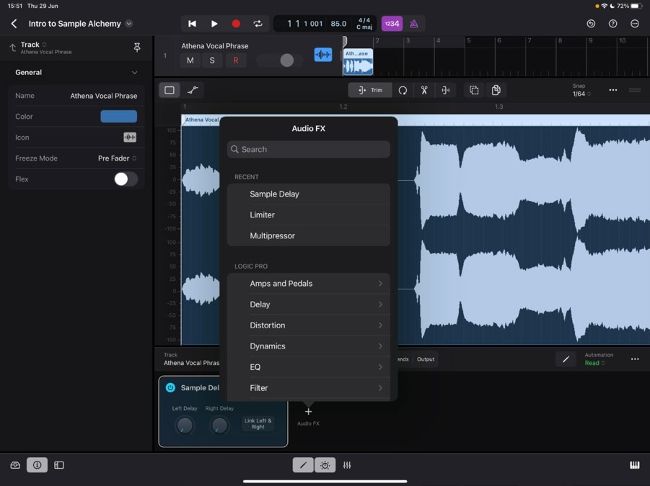Viewport: 650px width, 486px height.
Task: Power off the Sample Delay plugin
Action: point(171,387)
